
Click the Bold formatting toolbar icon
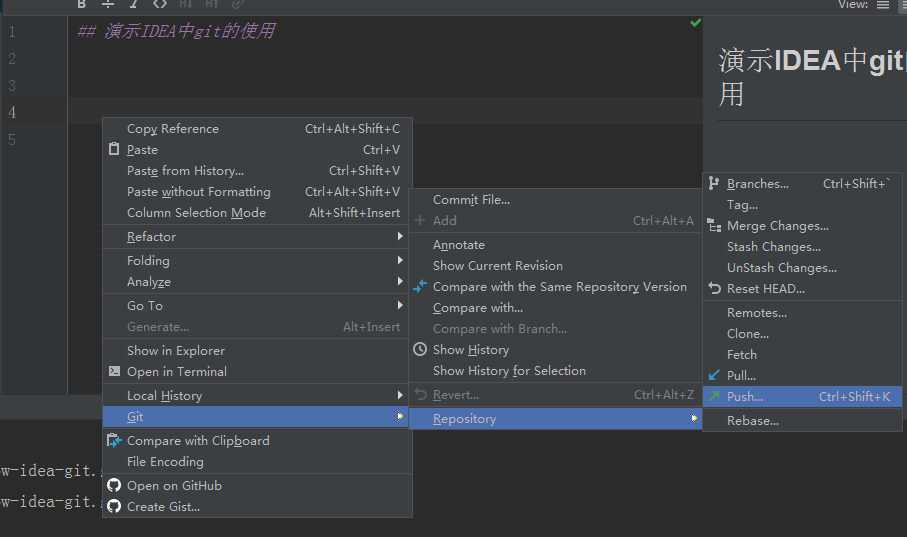click(x=82, y=5)
